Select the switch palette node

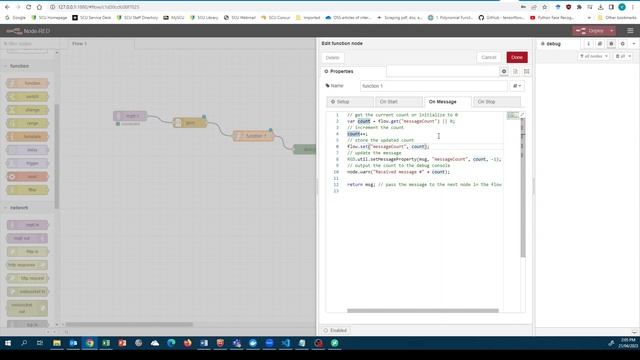coord(27,97)
